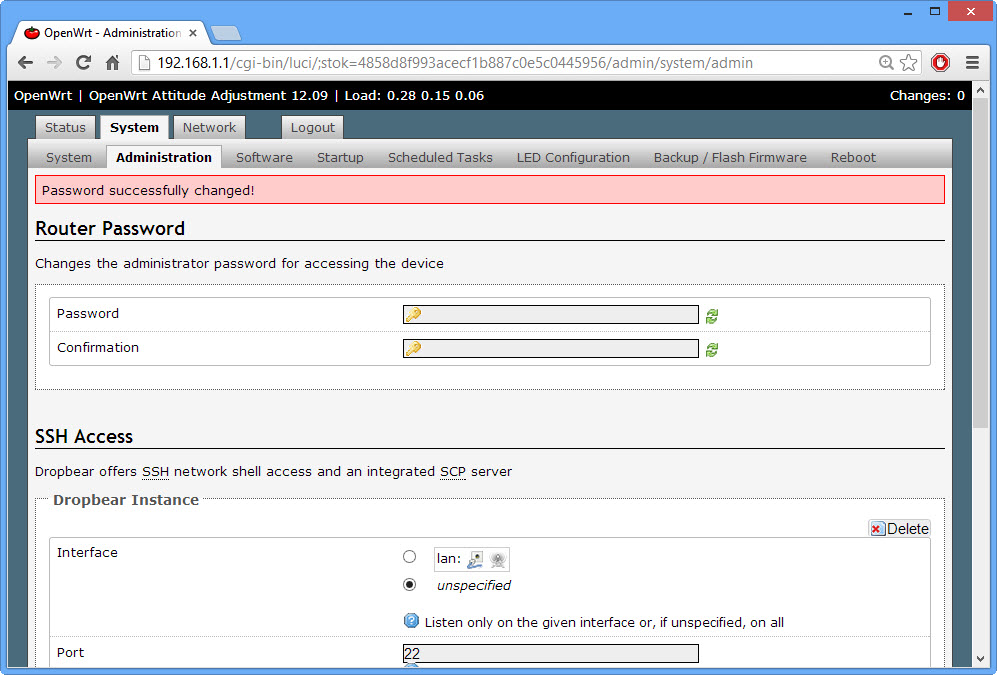Open the Chrome hamburger menu

[x=972, y=62]
